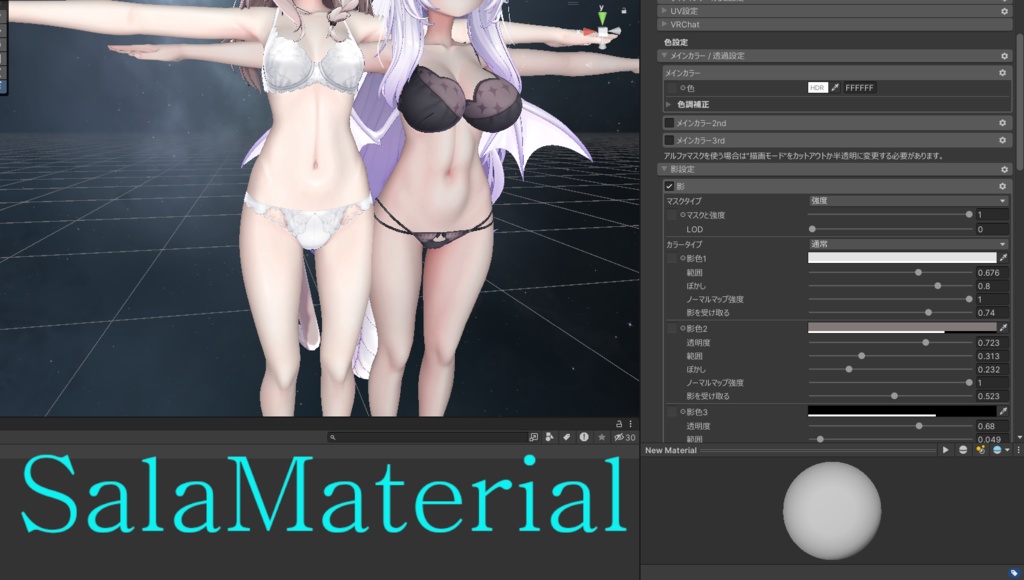Adjust 影色1 ぼかし slider at 0.8
1024x580 pixels.
(891, 286)
